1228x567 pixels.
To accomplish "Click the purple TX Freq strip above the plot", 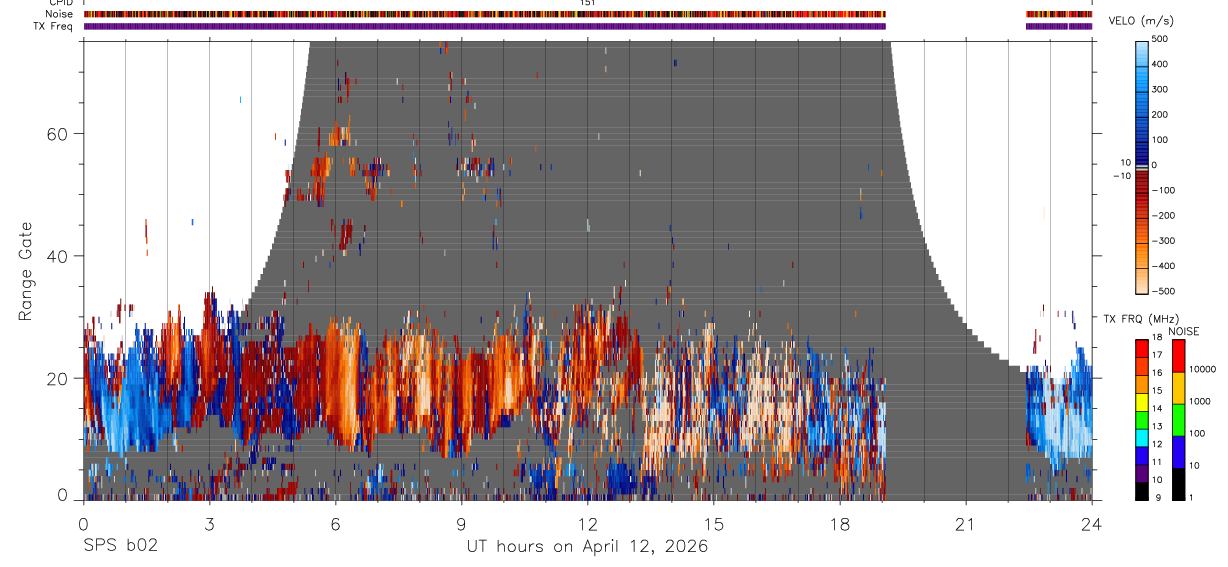I will (484, 26).
